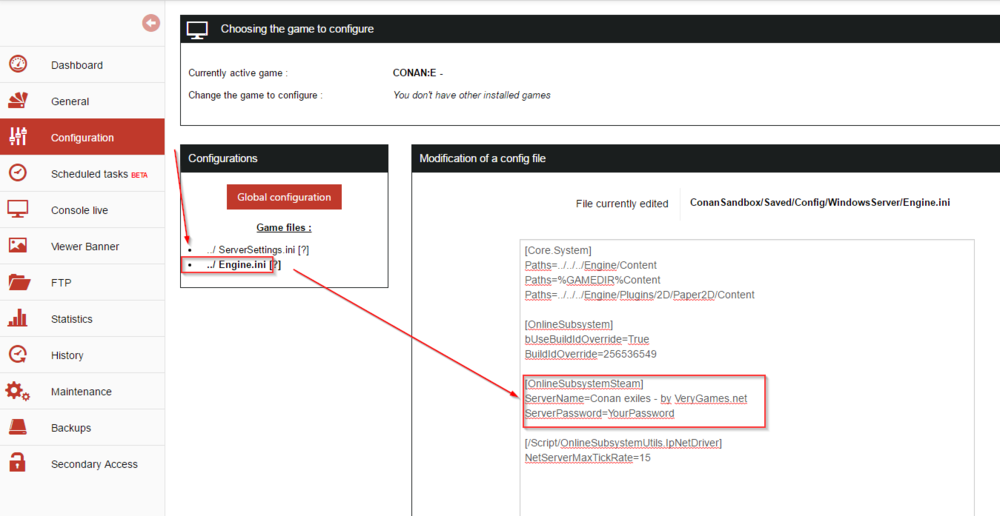Click the Viewer Banner image icon
This screenshot has height=516, width=1000.
18,246
